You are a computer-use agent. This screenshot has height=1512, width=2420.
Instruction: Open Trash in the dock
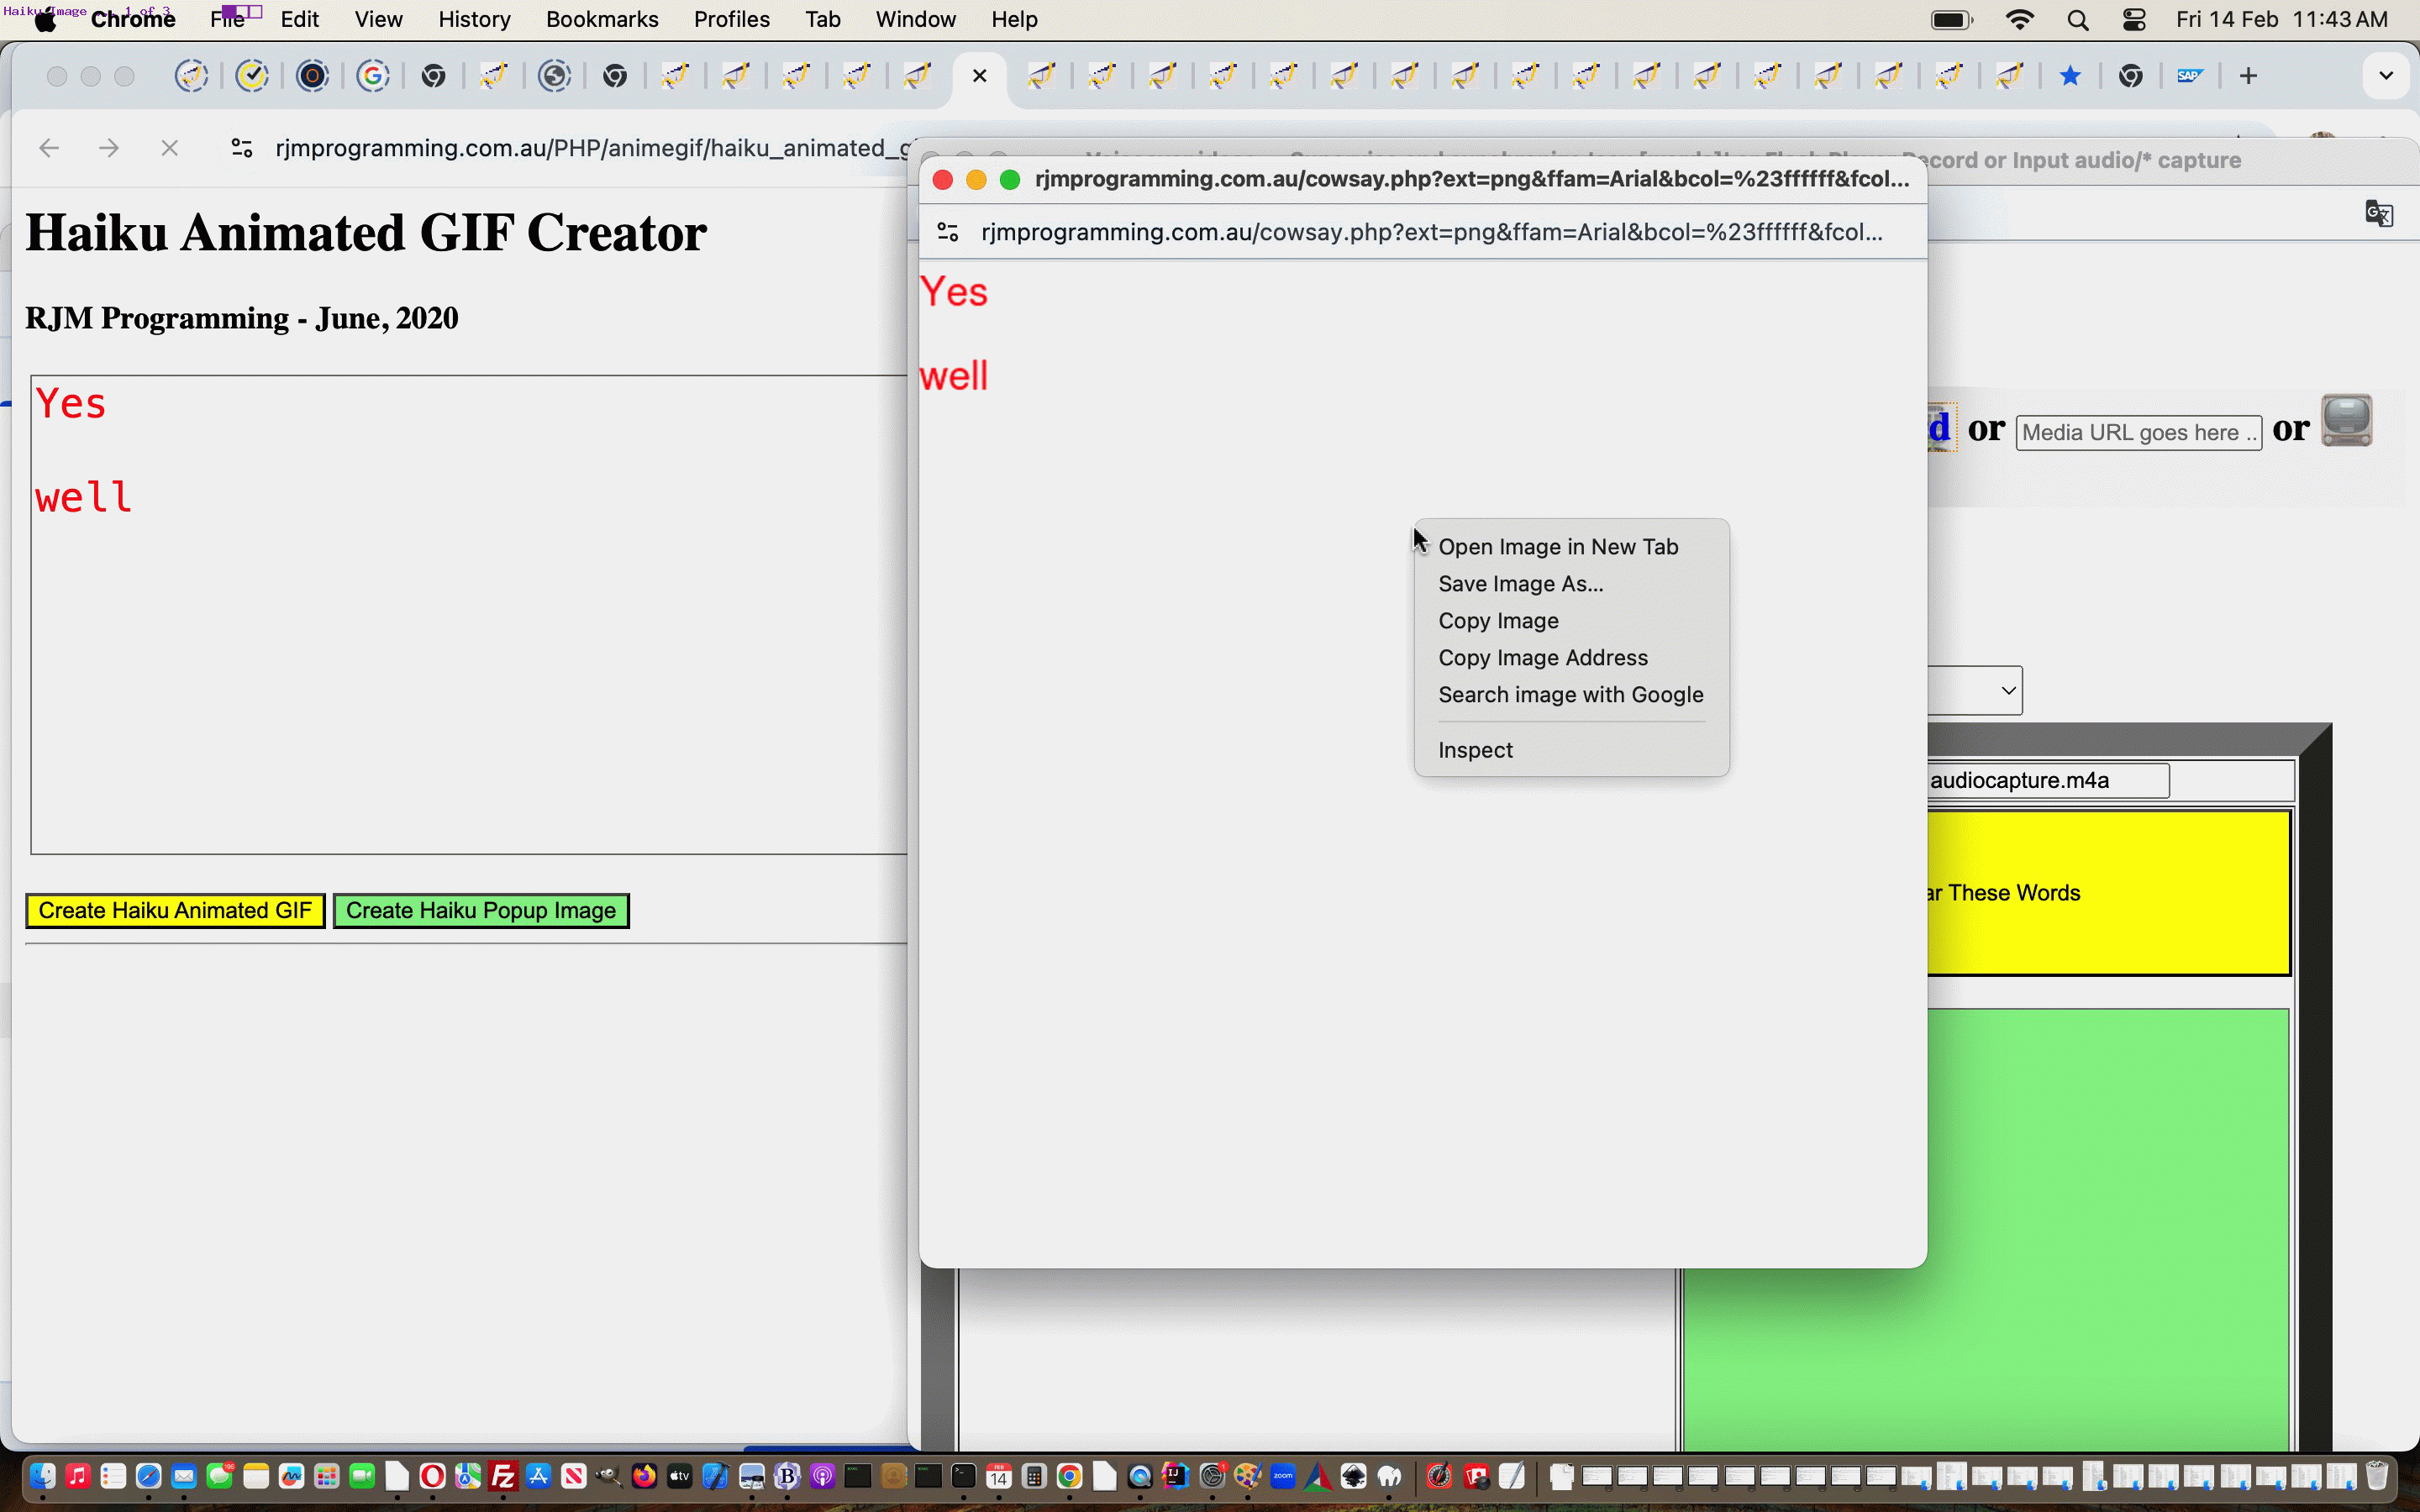[2378, 1476]
